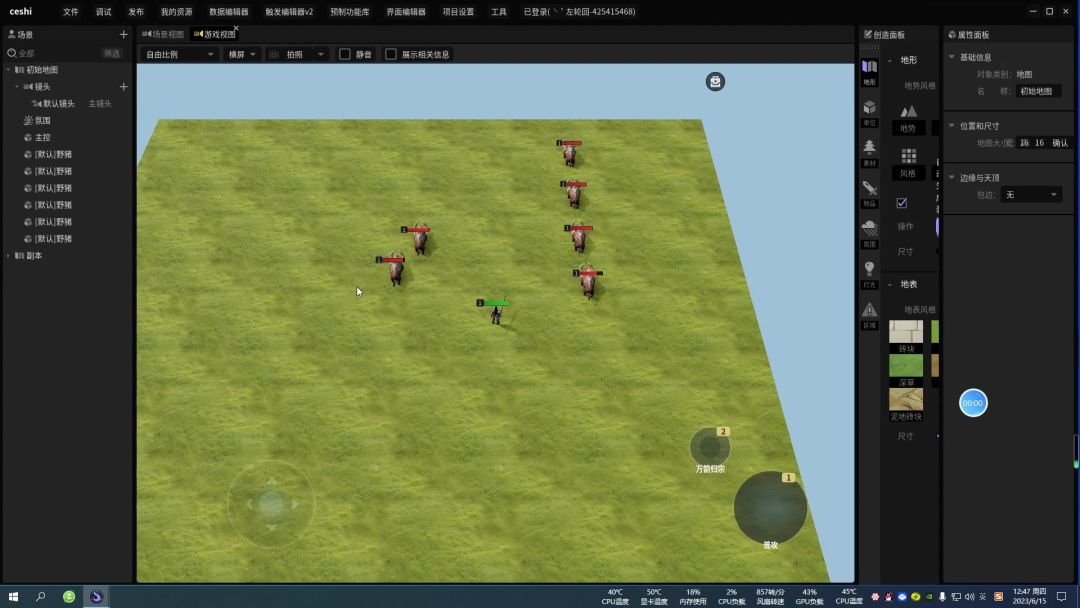Click the editor app icon on taskbar
1080x608 pixels.
click(x=96, y=596)
